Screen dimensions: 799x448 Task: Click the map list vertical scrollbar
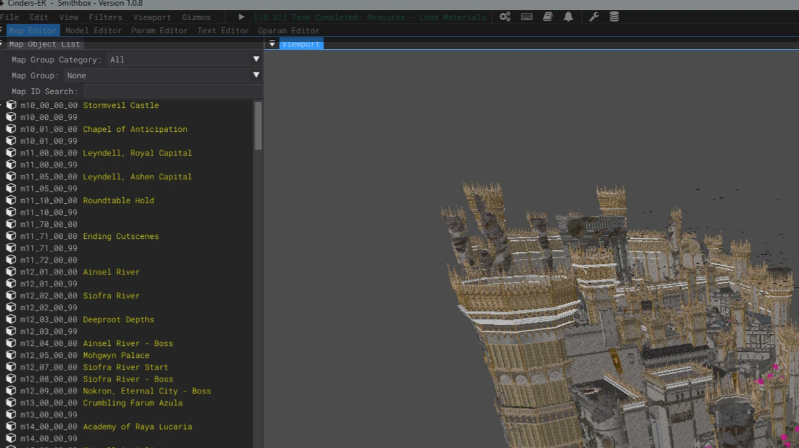pyautogui.click(x=258, y=125)
